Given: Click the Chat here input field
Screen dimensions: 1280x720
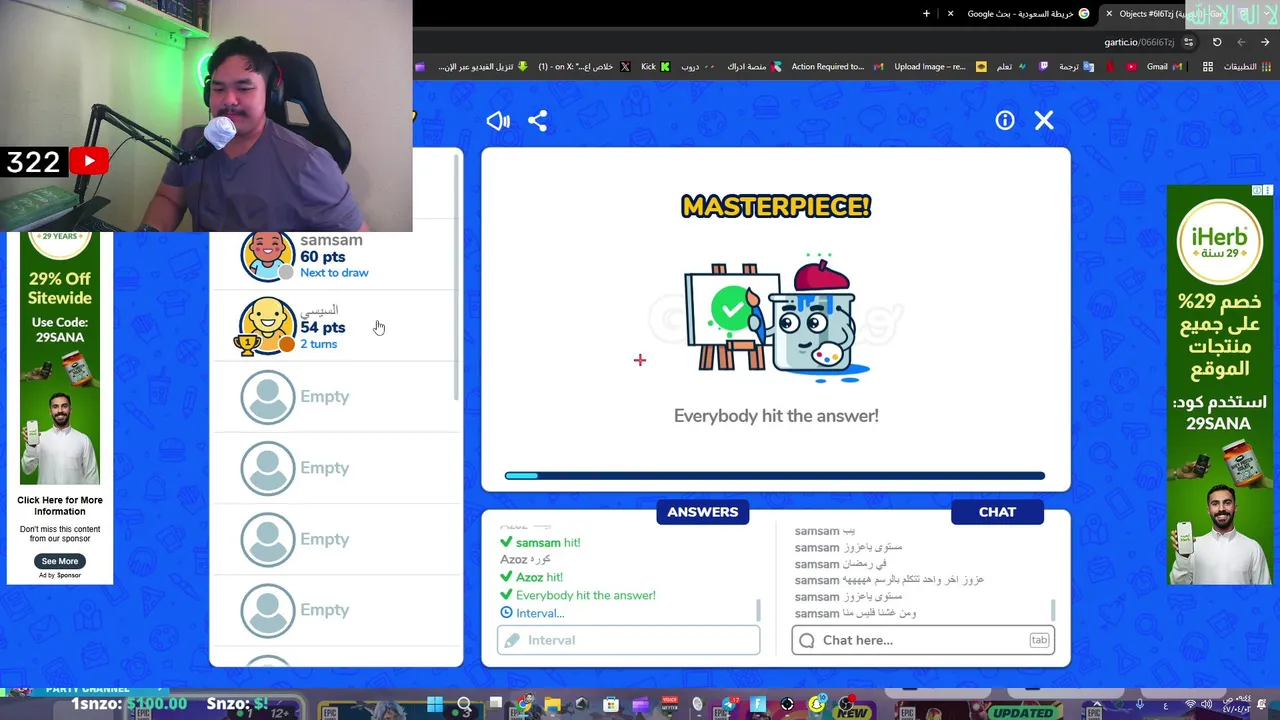Looking at the screenshot, I should (922, 640).
